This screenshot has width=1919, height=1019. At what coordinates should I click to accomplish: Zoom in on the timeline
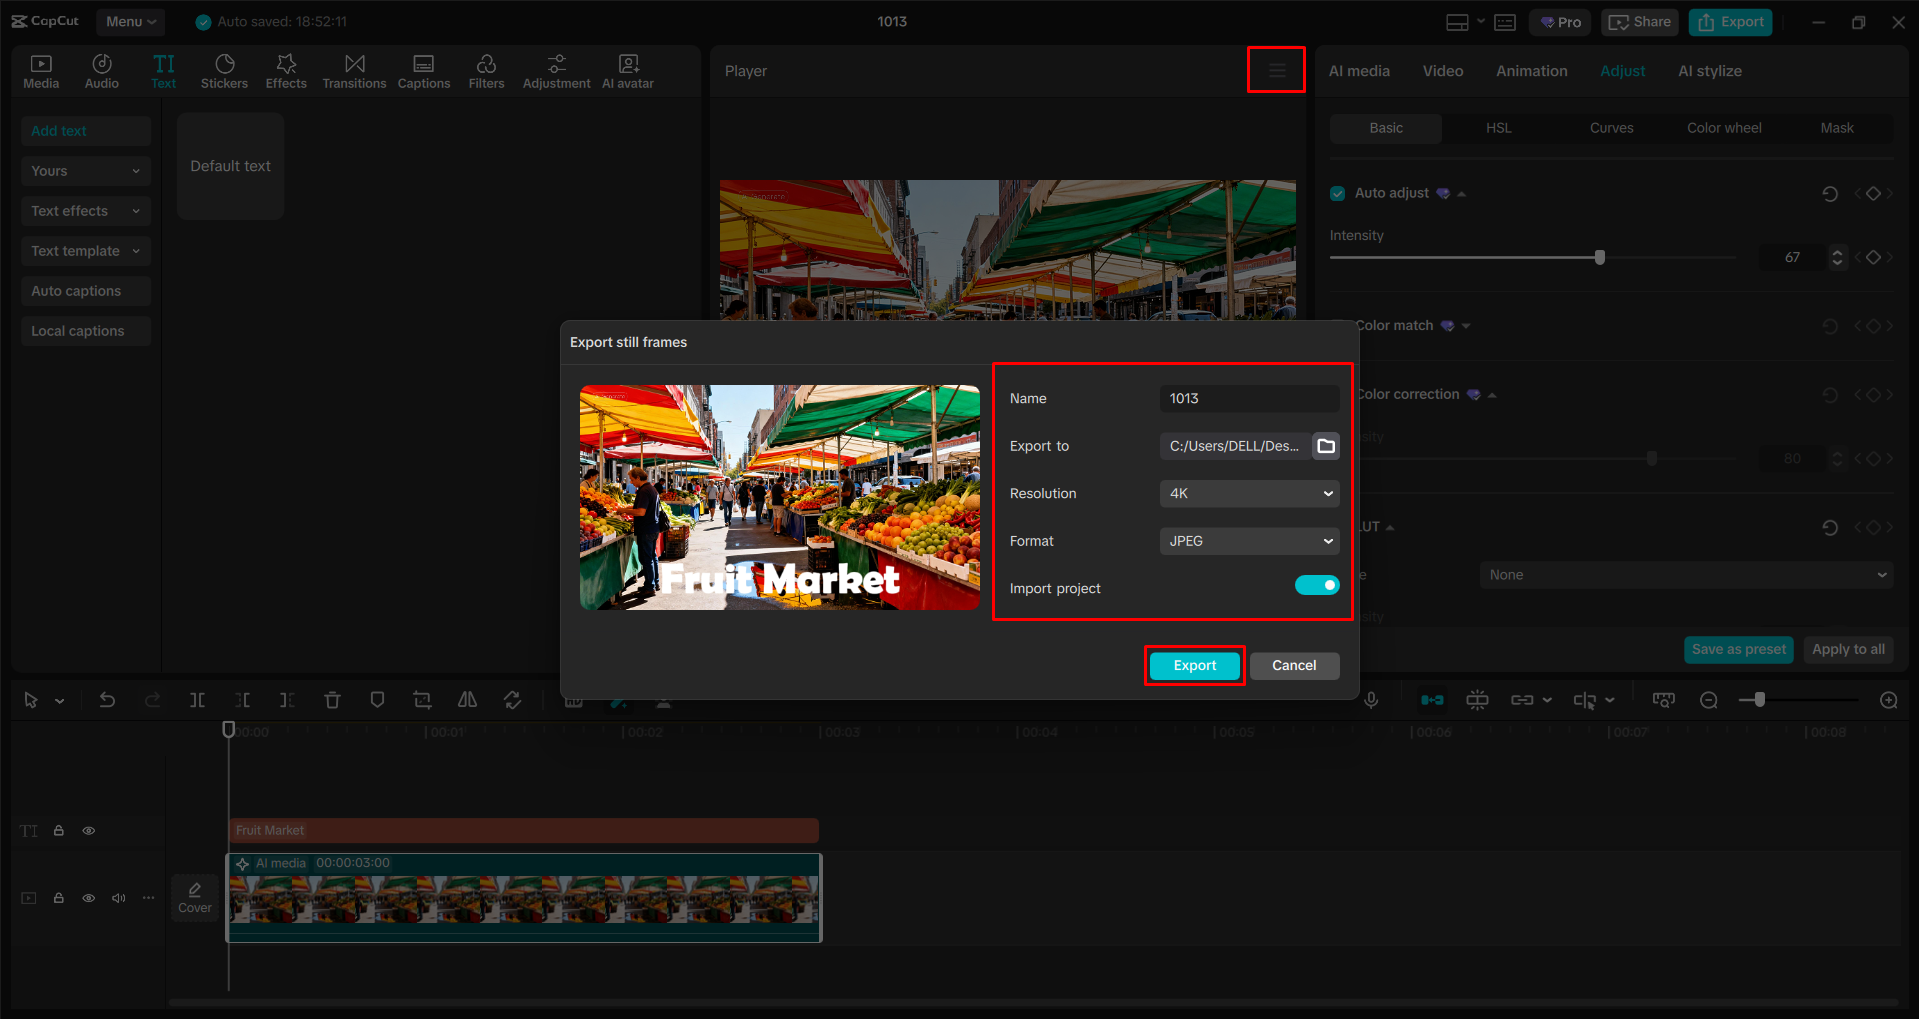point(1888,700)
